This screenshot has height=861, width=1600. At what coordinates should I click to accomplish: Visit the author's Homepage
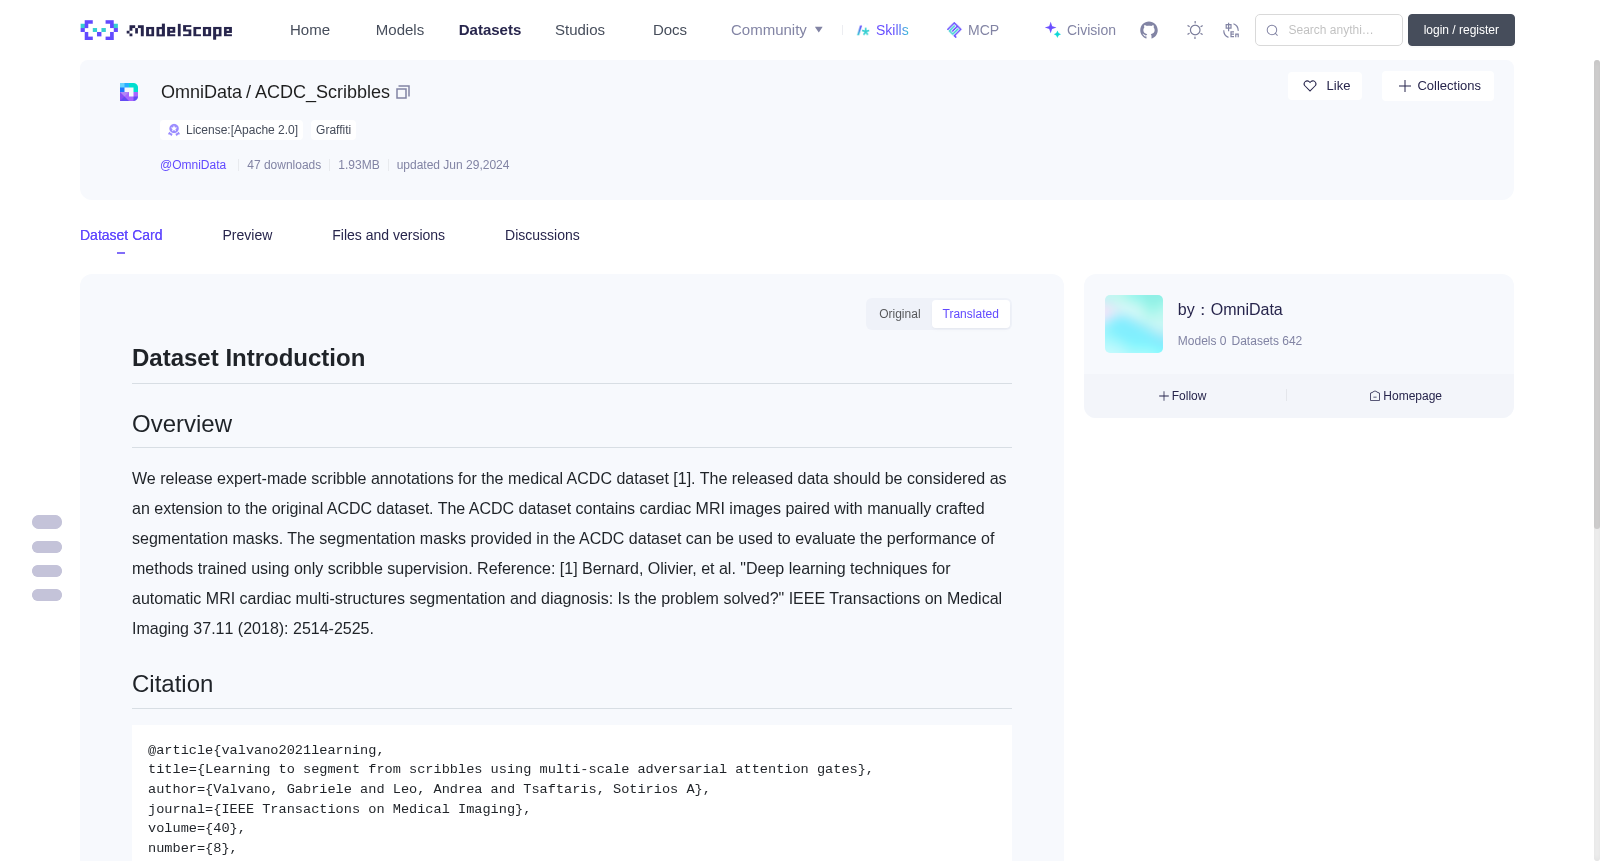click(1405, 396)
